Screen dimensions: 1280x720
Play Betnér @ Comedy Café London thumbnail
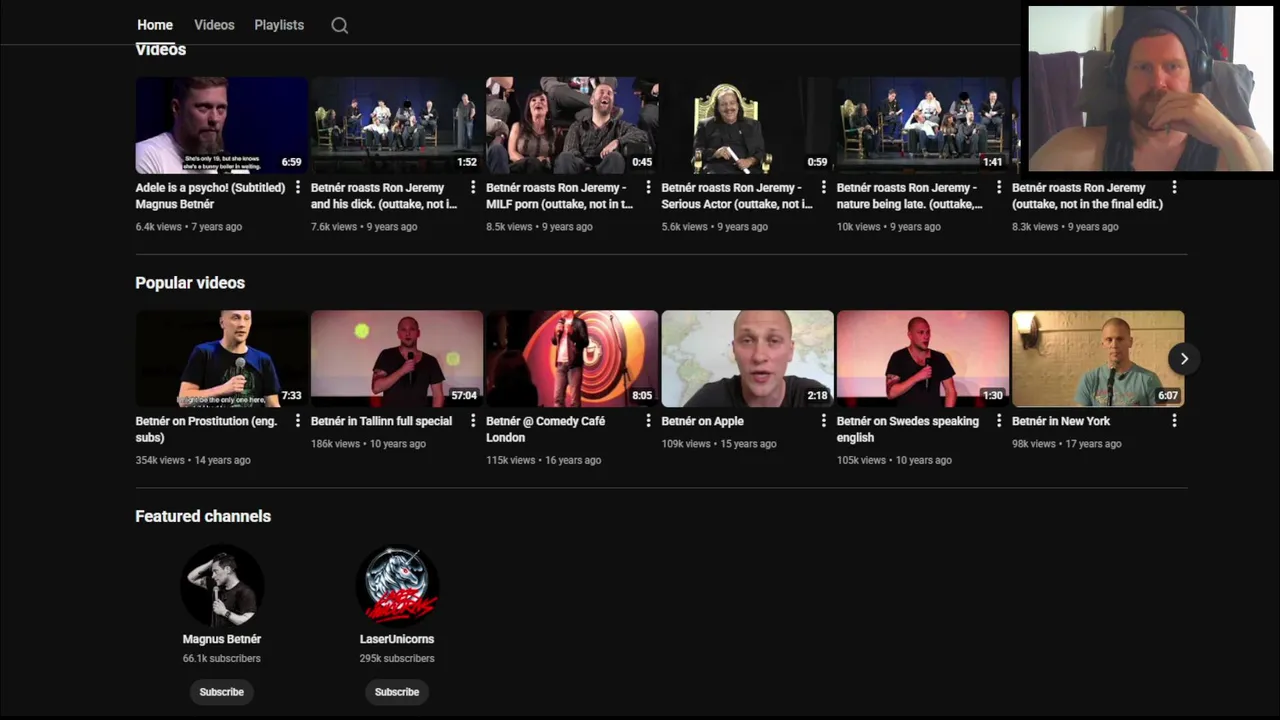point(572,359)
